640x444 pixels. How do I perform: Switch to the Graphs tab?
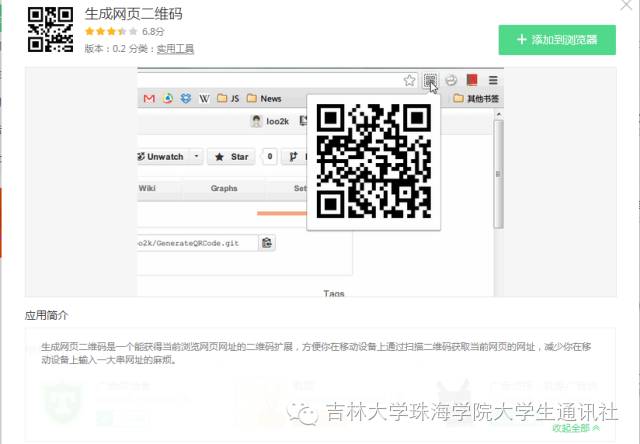224,188
